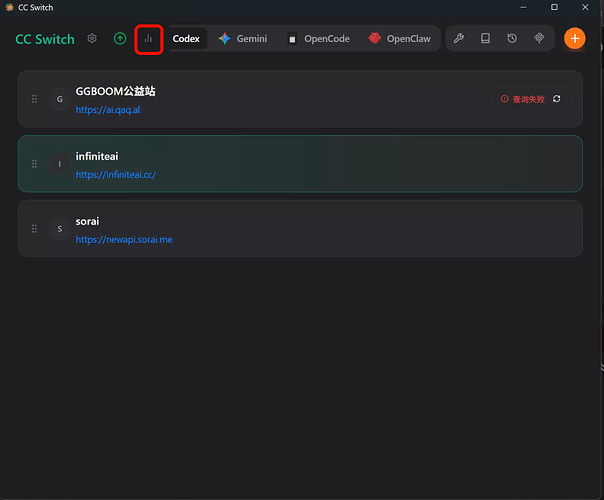Switch to the OpenCode tab
The width and height of the screenshot is (604, 500).
coord(319,39)
